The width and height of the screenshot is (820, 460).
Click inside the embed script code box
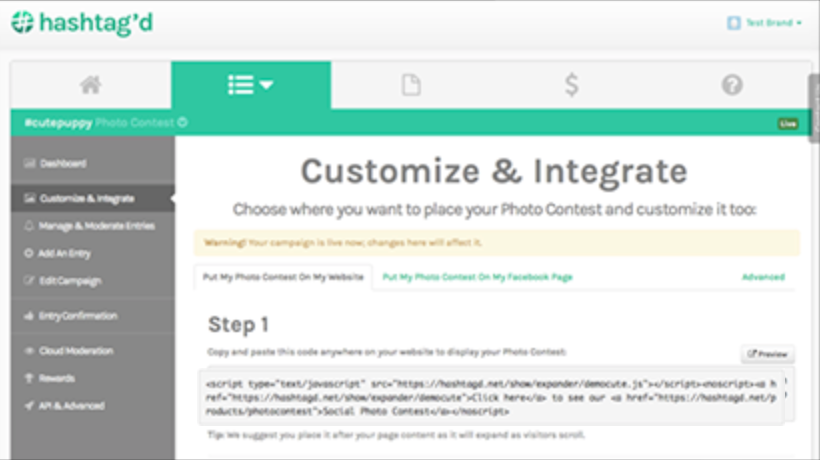[491, 397]
